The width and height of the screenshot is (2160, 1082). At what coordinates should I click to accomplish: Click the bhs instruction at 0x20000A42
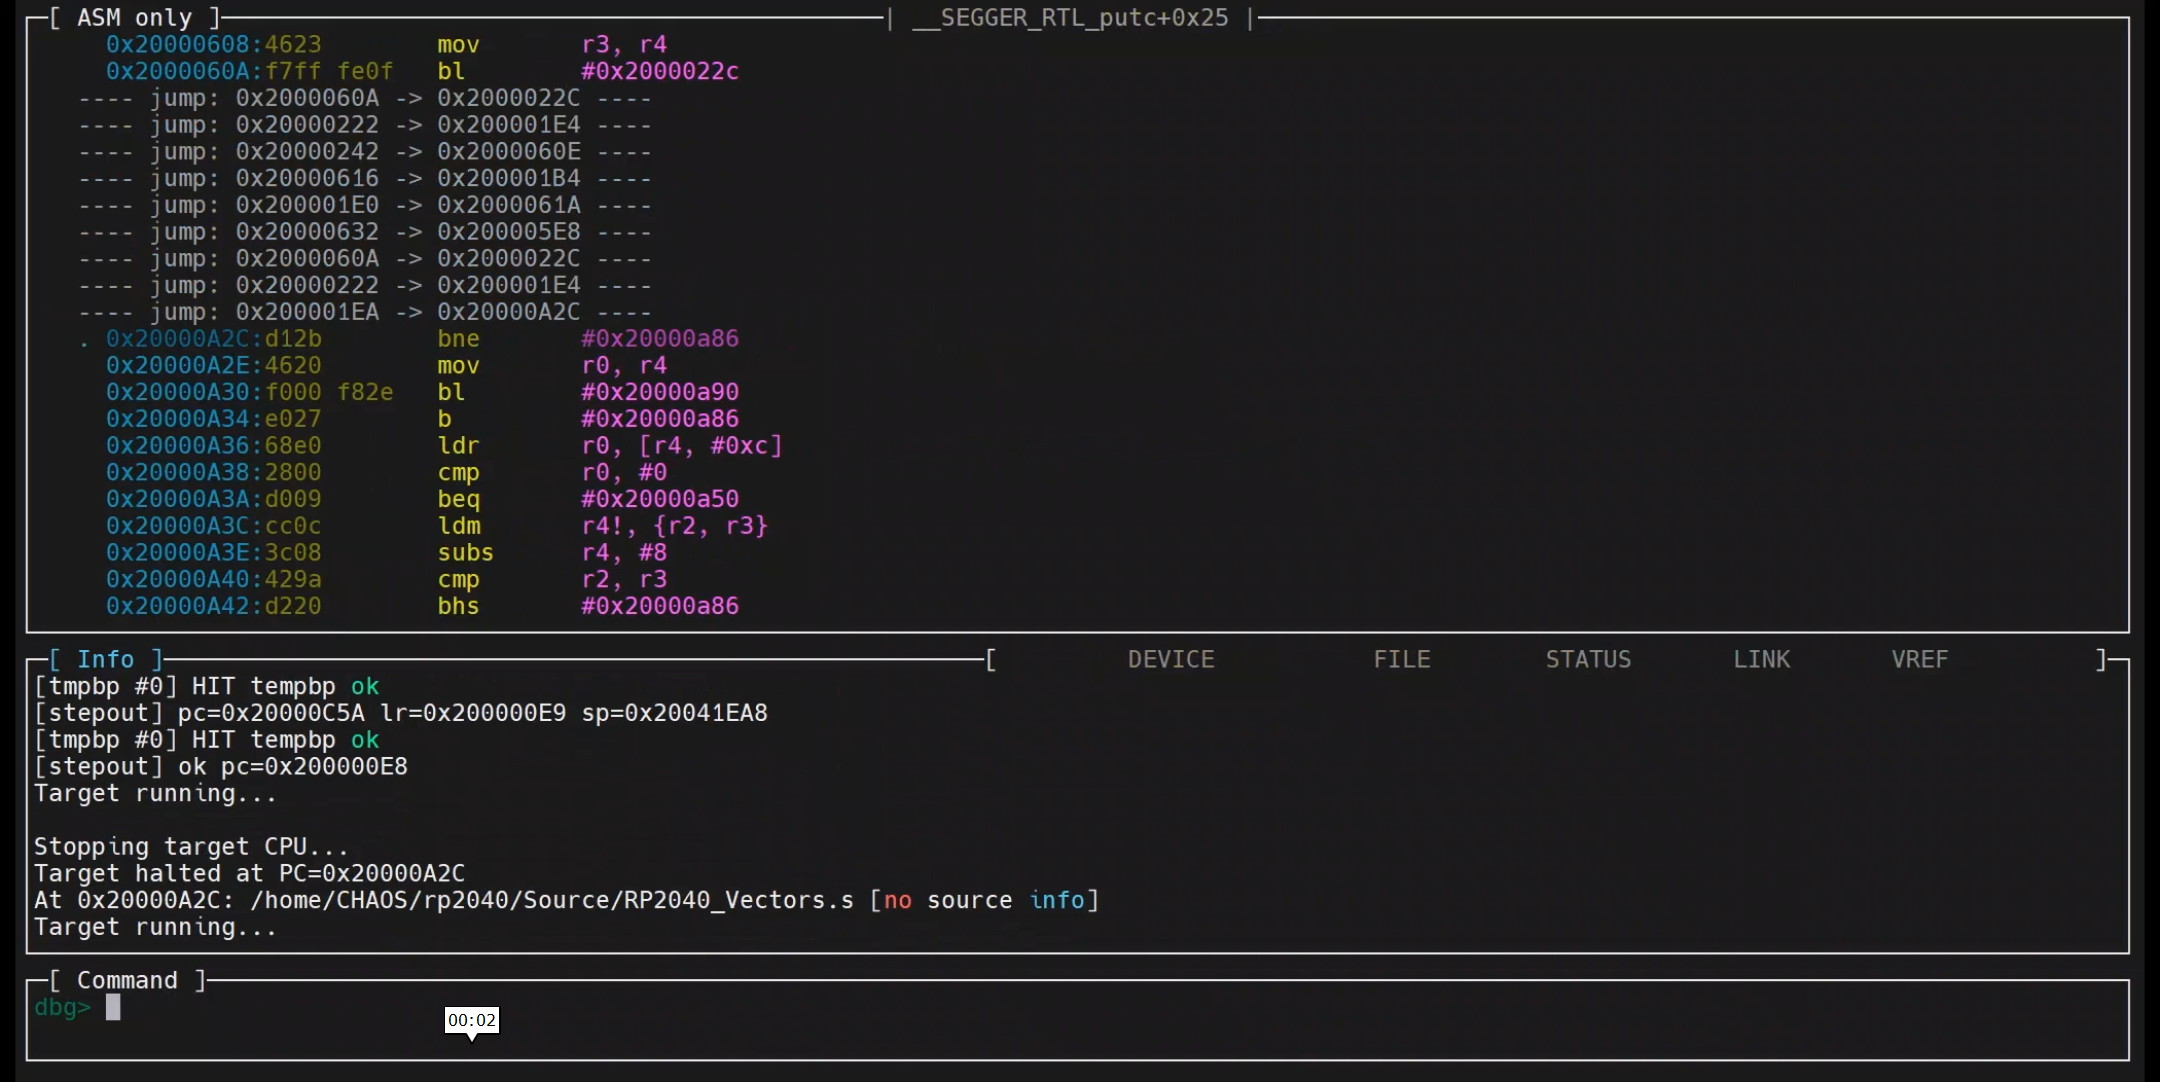458,606
